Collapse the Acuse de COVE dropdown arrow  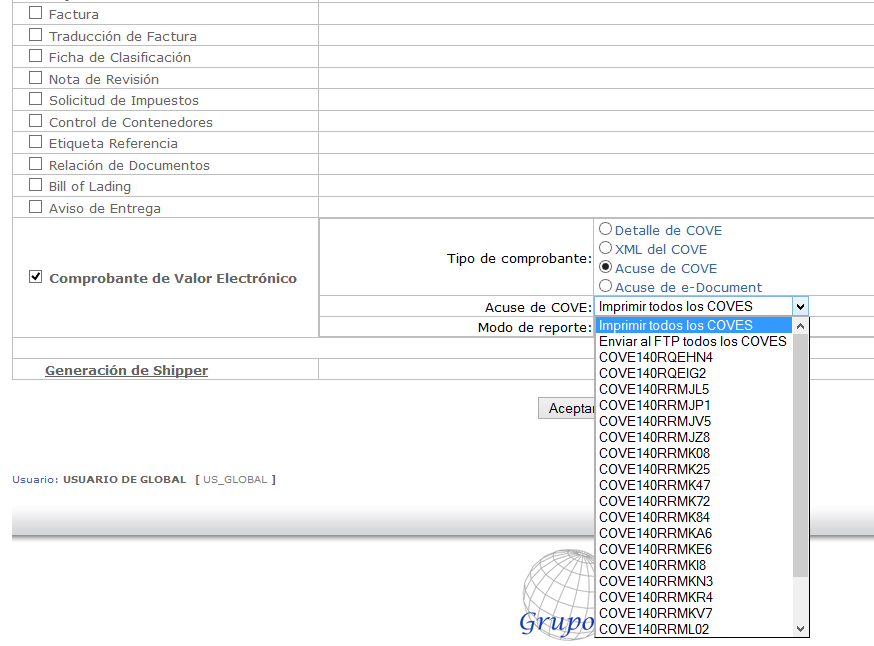tap(800, 306)
